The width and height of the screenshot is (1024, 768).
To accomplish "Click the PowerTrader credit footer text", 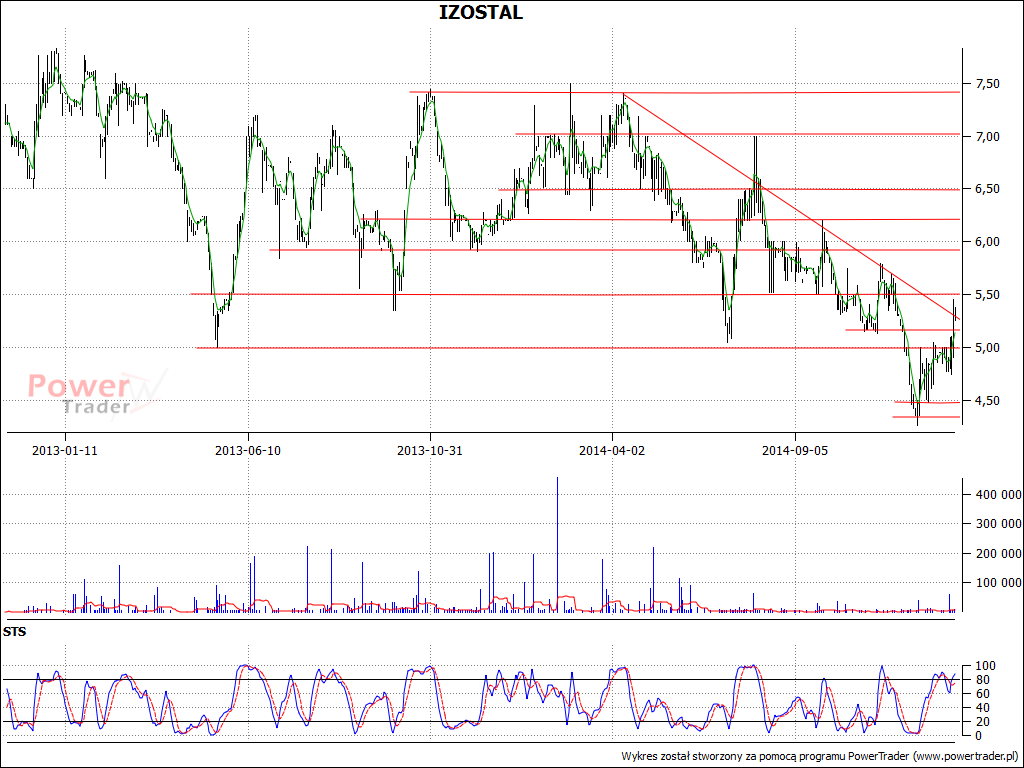I will 820,756.
